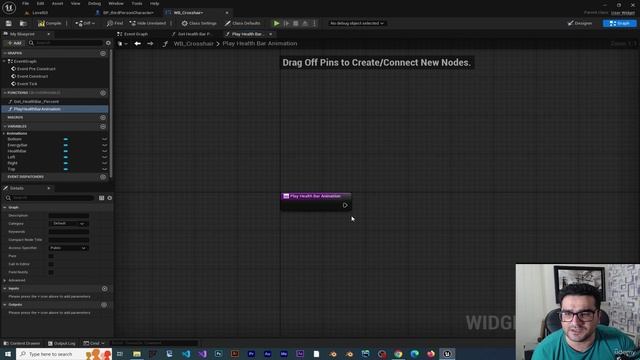Open the File menu
The image size is (640, 360).
pos(25,3)
